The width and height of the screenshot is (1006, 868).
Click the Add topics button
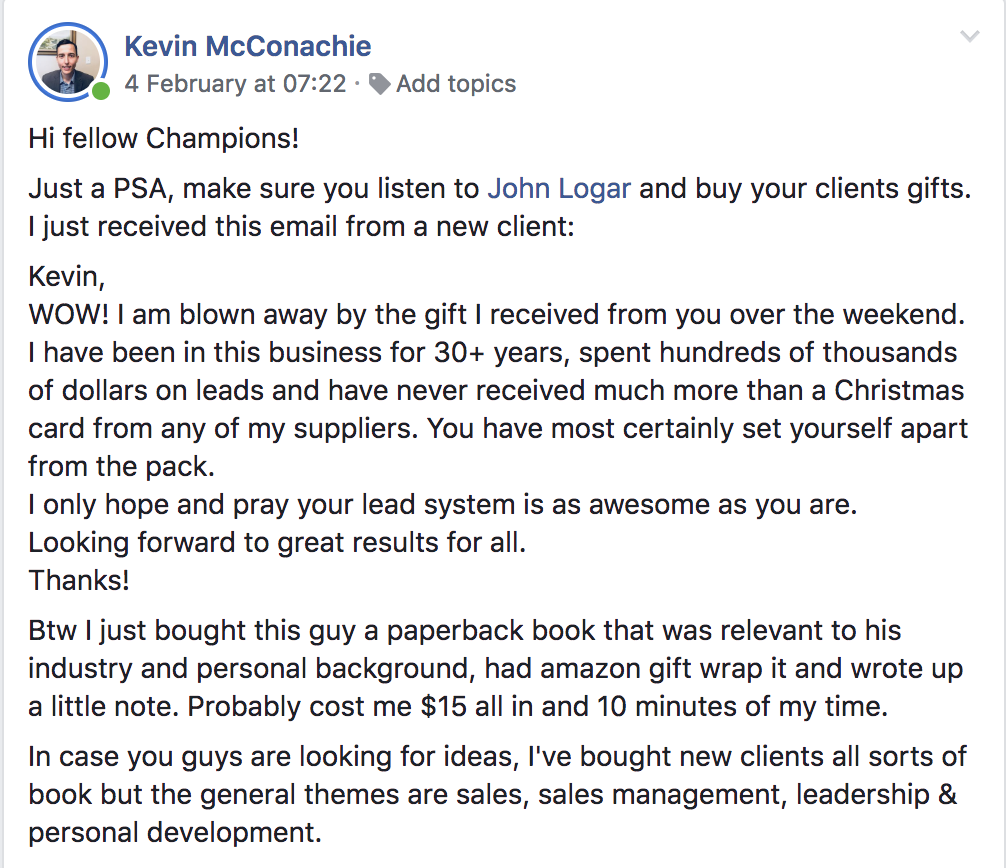pyautogui.click(x=455, y=84)
